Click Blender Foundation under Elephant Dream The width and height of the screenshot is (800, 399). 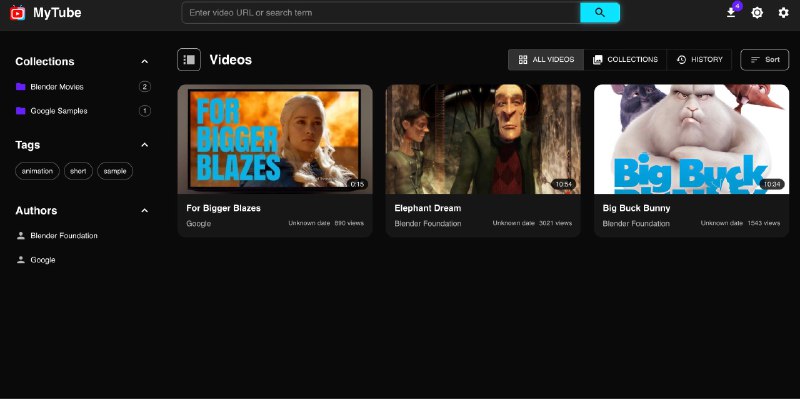click(428, 223)
